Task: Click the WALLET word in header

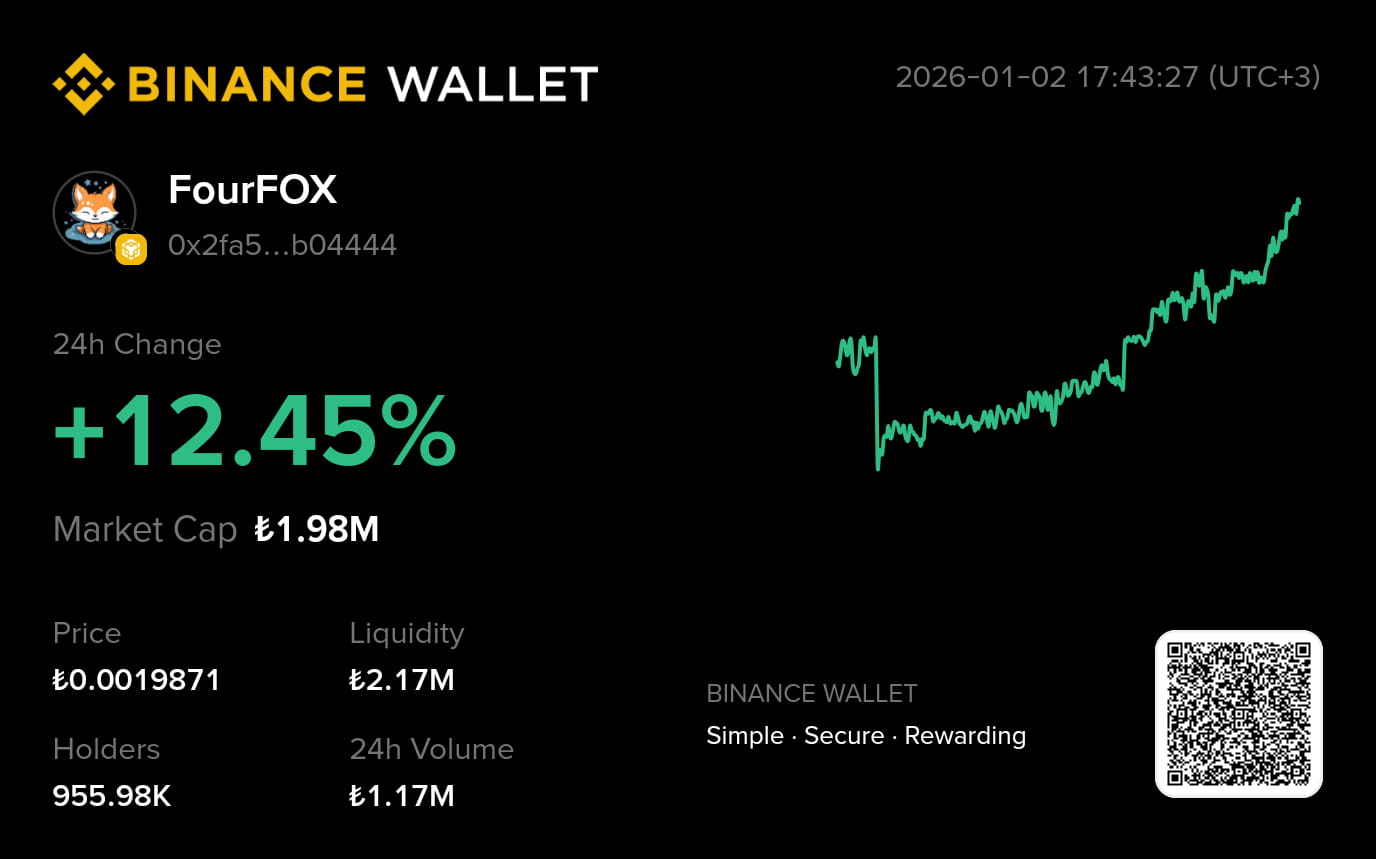Action: click(492, 84)
